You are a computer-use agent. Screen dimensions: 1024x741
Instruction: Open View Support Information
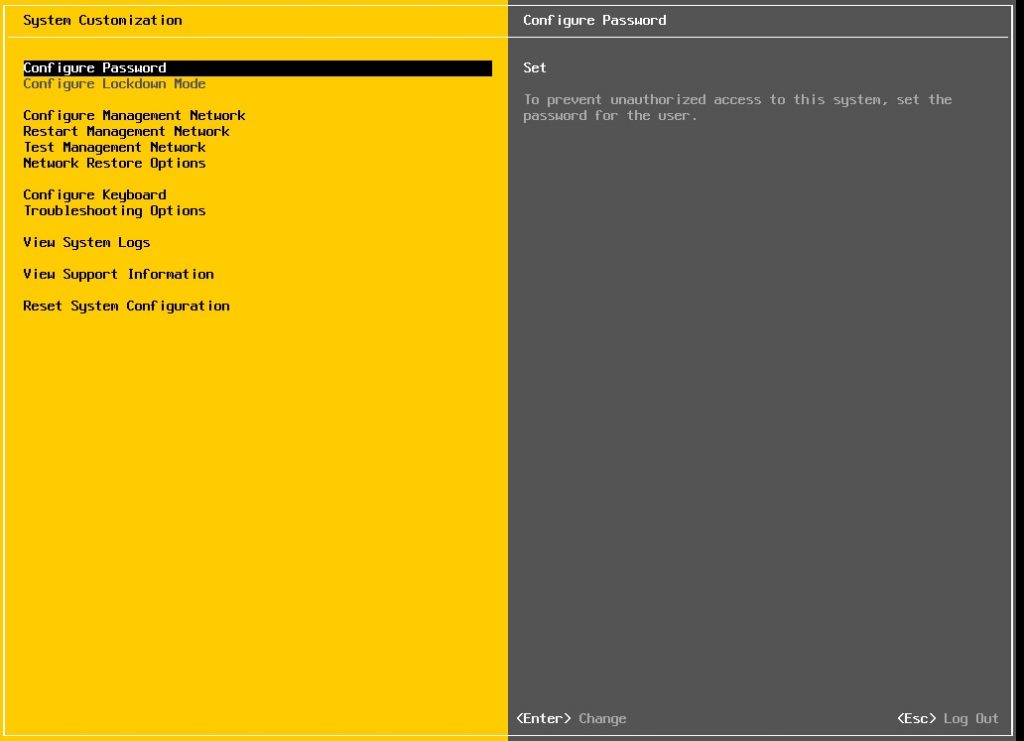pos(118,274)
